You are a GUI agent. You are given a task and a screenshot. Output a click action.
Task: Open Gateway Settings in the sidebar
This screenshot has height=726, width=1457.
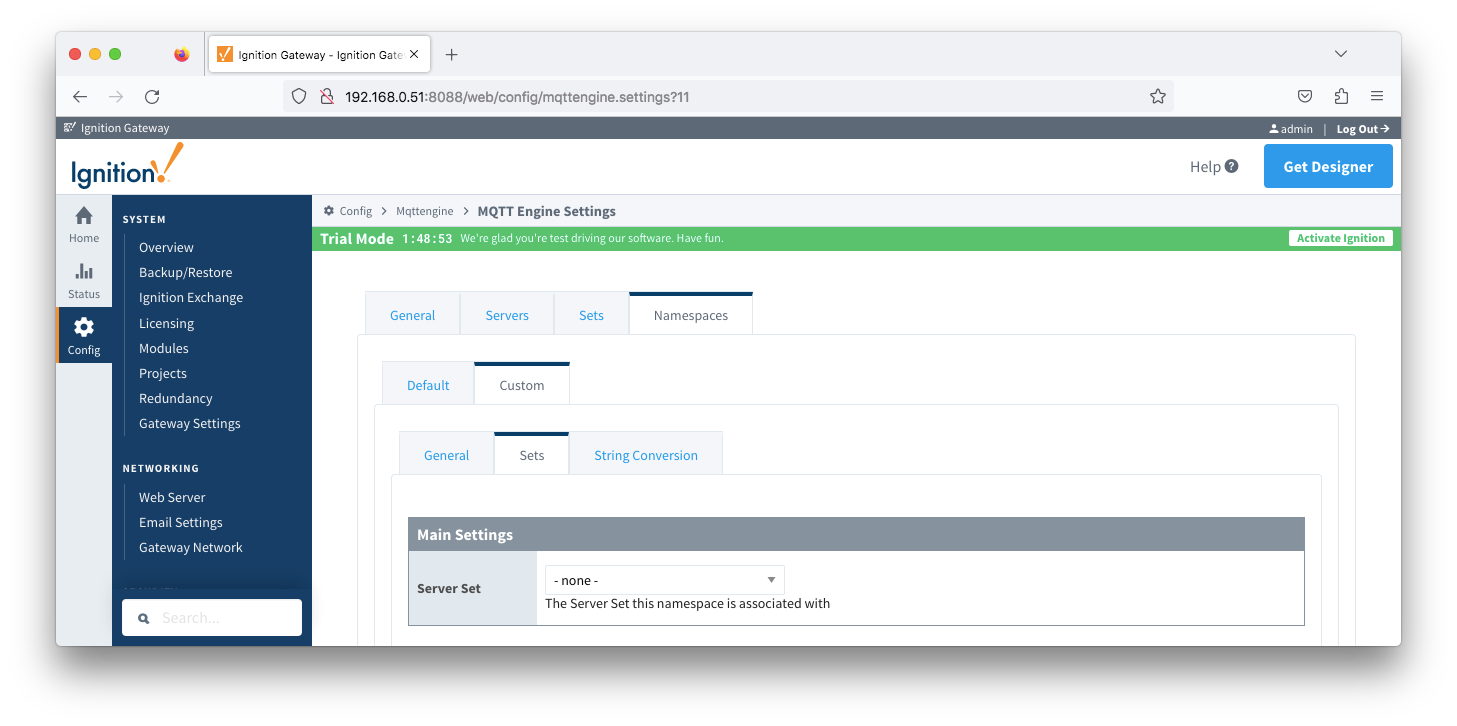tap(190, 423)
